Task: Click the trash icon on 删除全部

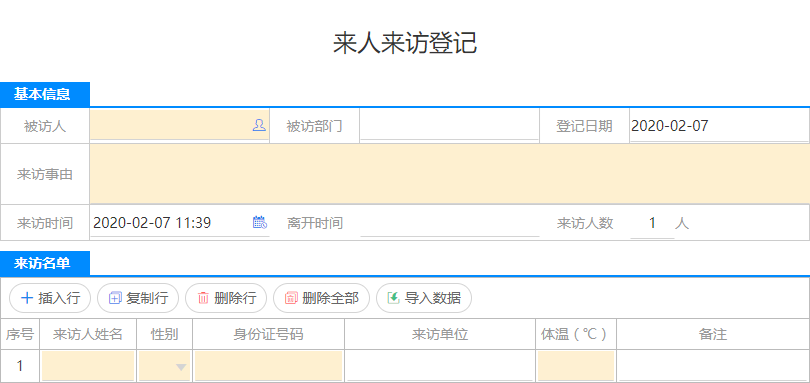Action: 291,298
